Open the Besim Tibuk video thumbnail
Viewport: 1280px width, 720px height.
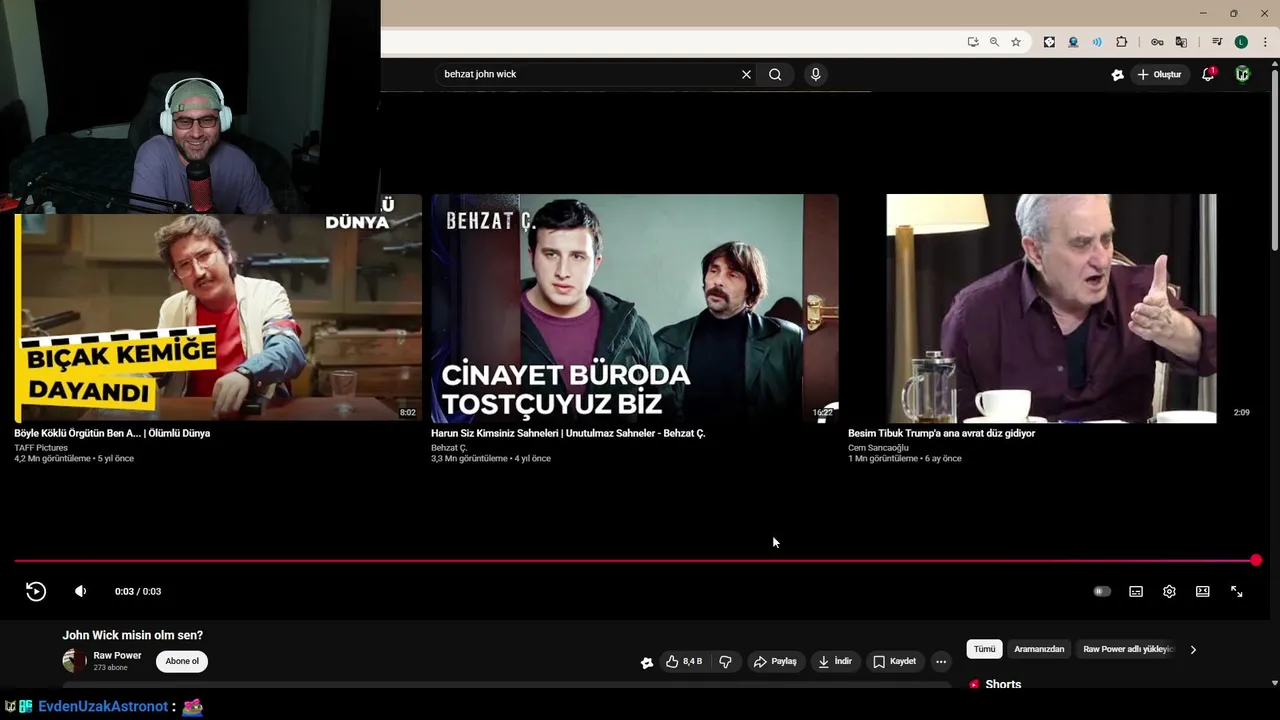click(1051, 308)
